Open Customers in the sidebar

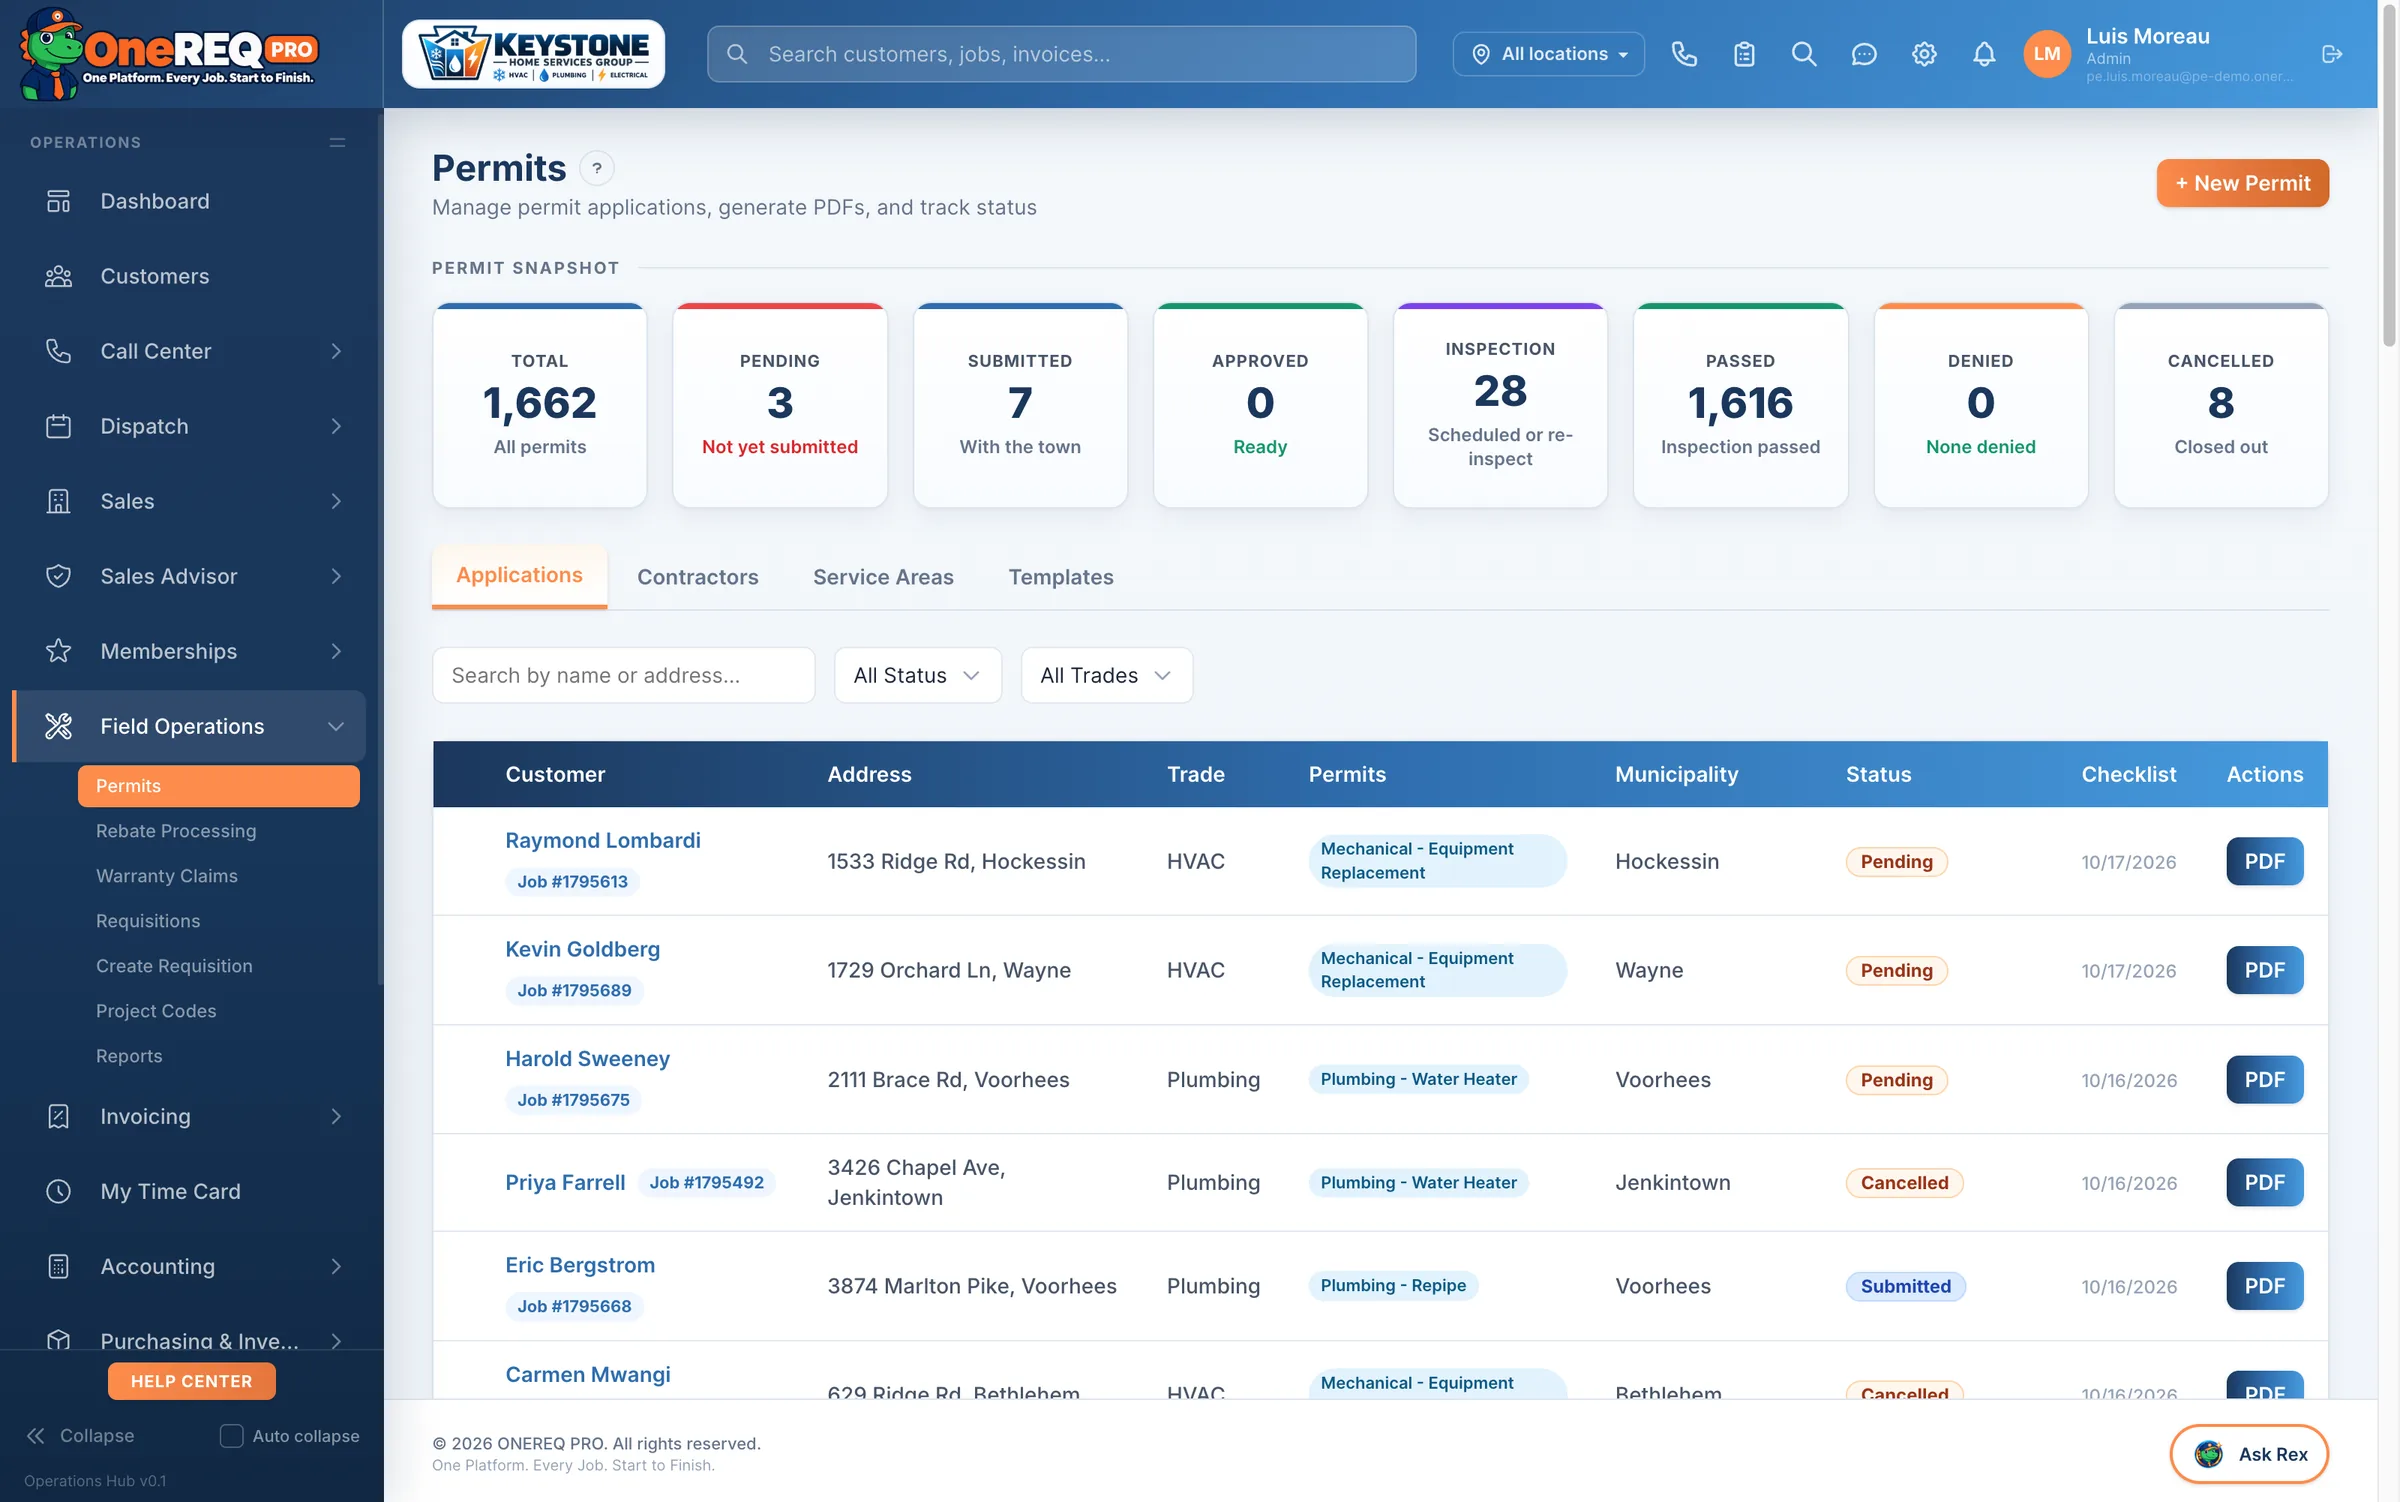tap(189, 276)
